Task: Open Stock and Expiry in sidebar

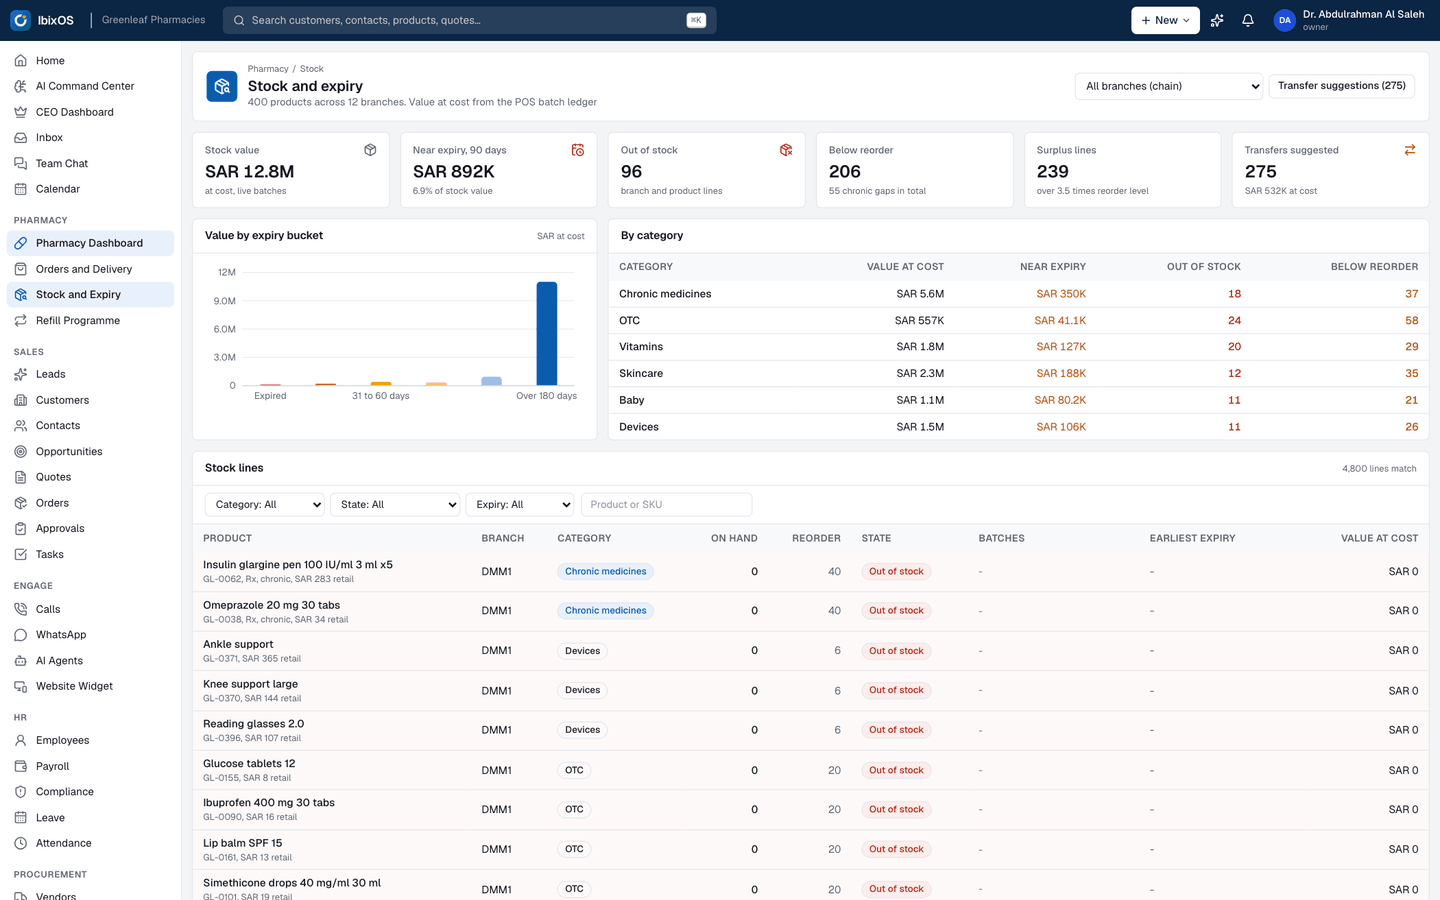Action: coord(90,295)
